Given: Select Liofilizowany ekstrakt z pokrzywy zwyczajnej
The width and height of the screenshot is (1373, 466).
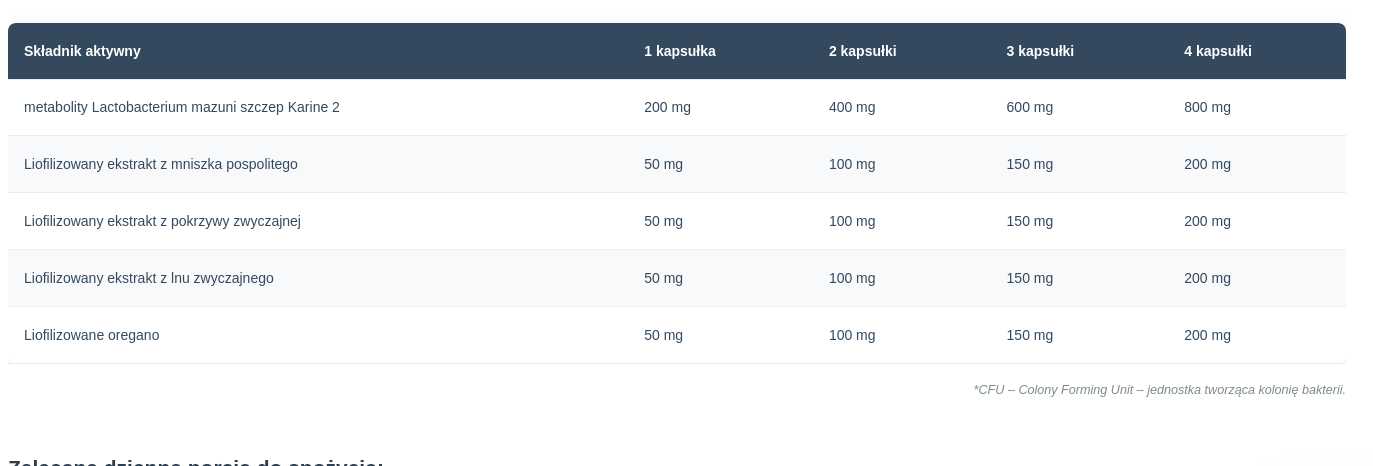Looking at the screenshot, I should click(x=162, y=221).
